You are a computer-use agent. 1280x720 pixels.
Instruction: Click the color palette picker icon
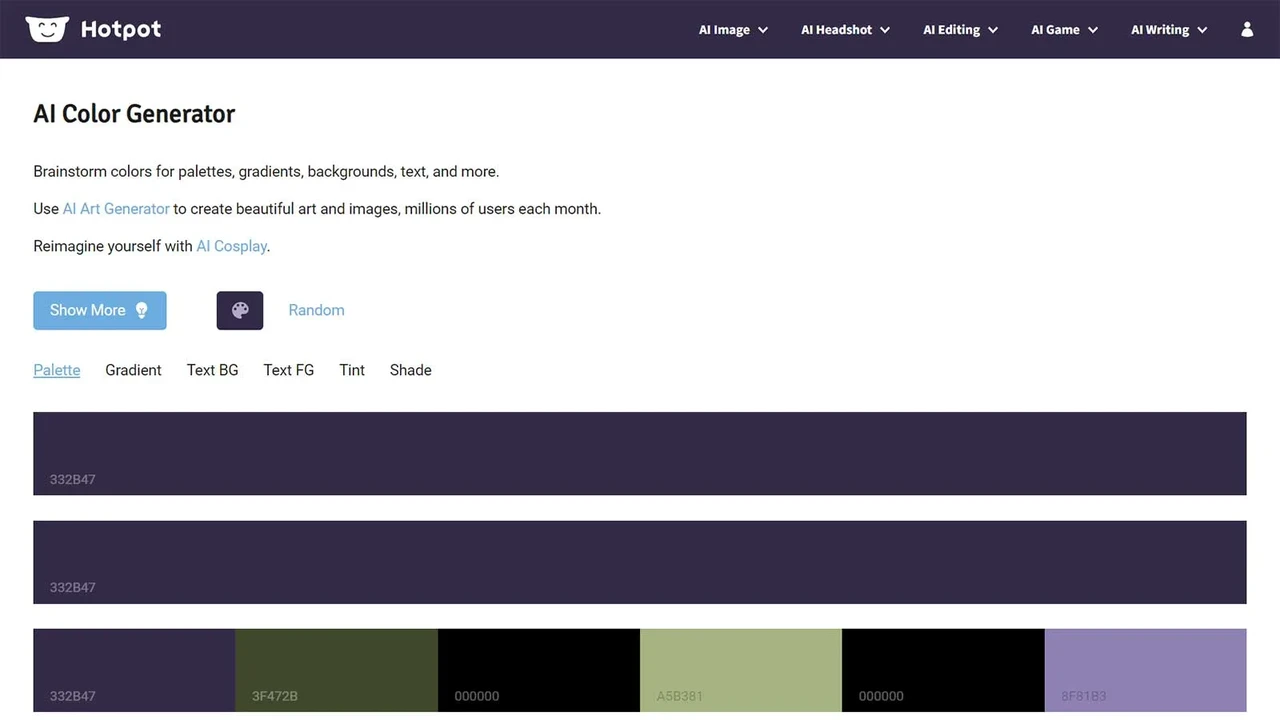[240, 310]
